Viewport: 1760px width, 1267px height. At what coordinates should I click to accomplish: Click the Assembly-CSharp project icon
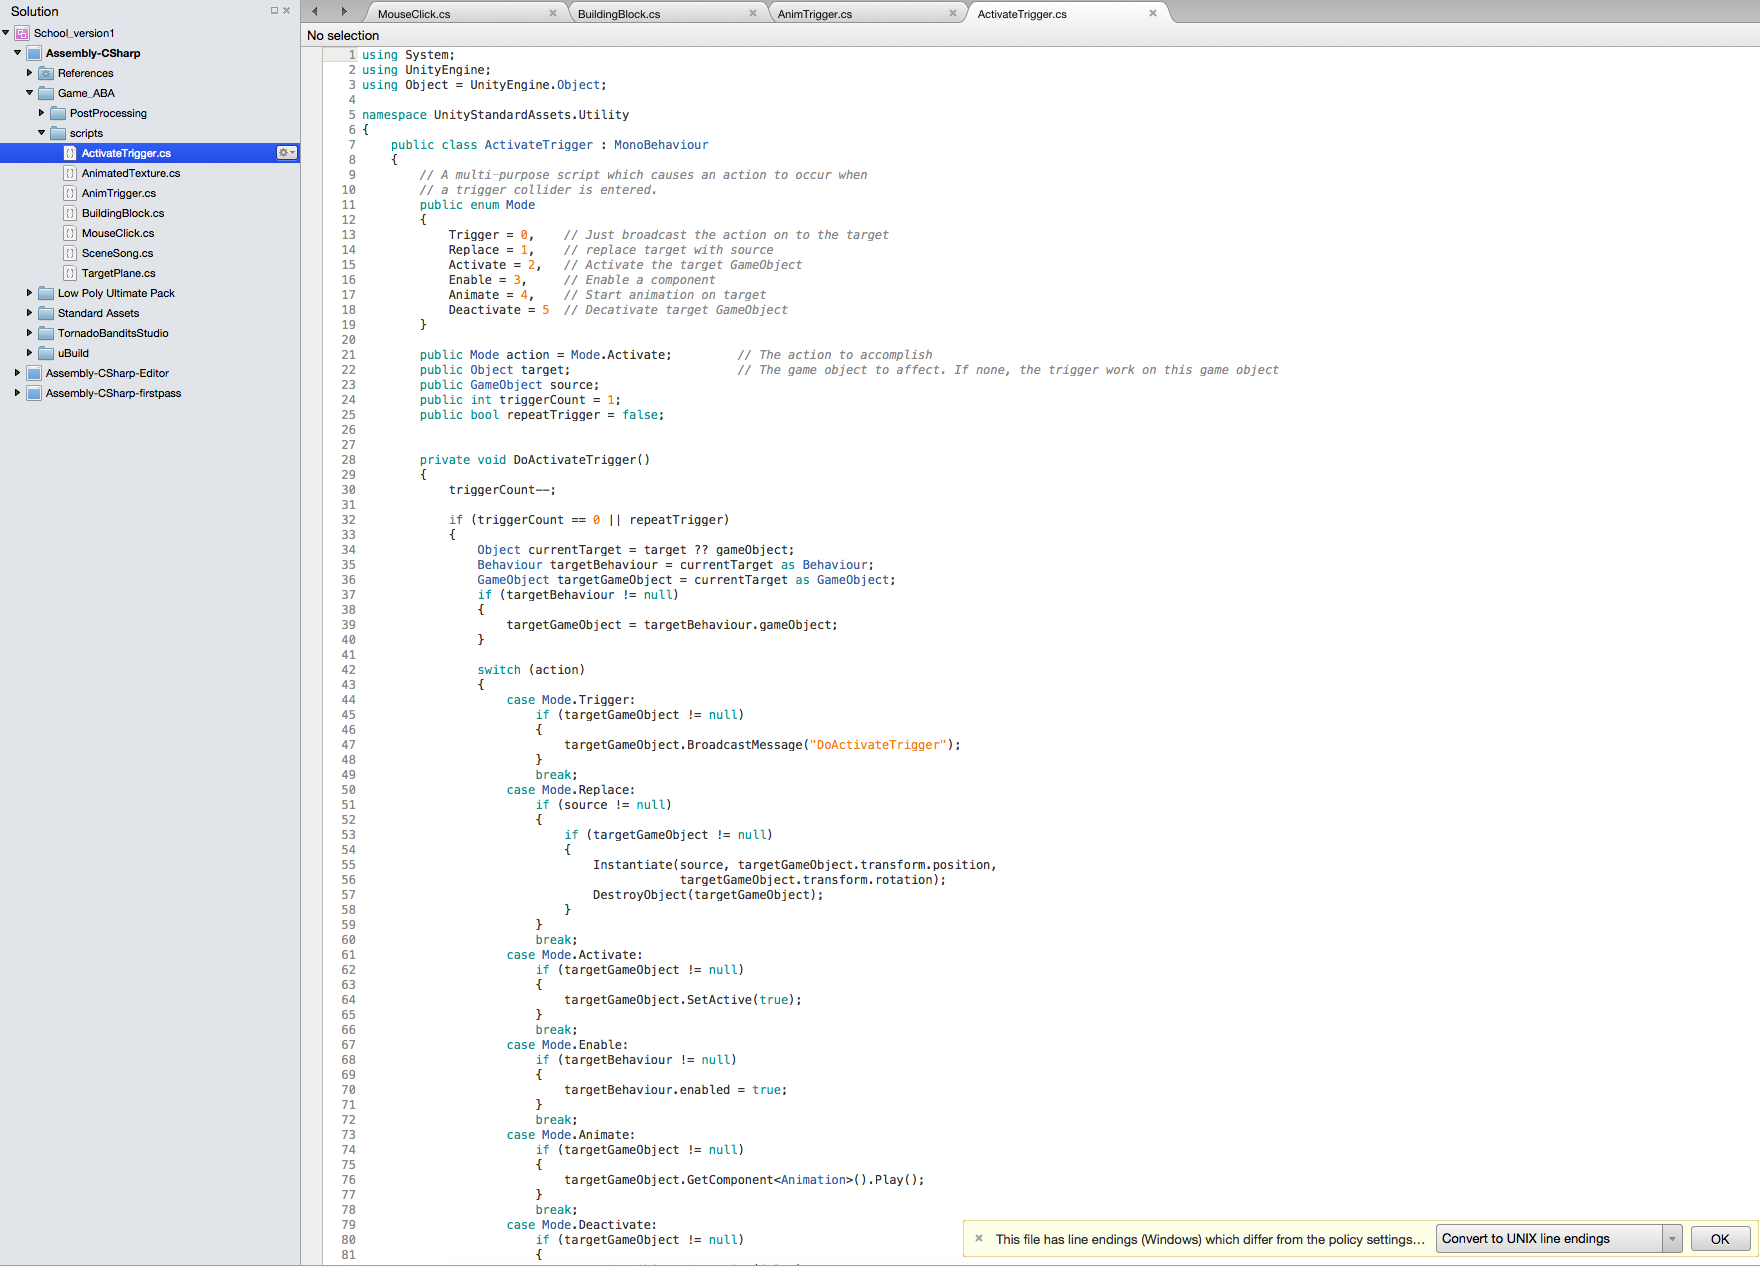click(34, 53)
